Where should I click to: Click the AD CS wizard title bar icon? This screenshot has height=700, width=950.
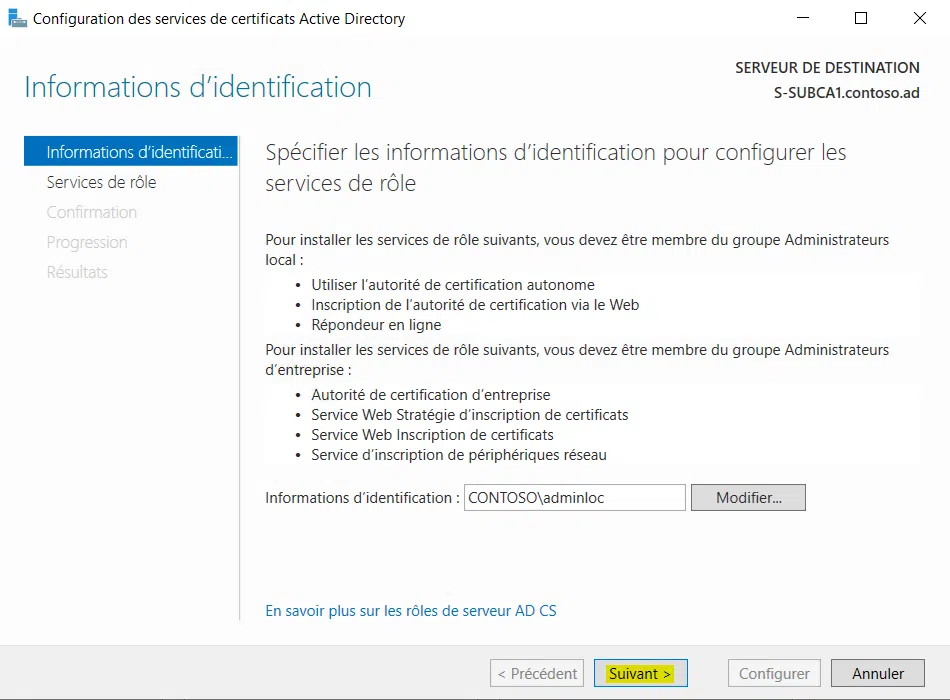[17, 18]
